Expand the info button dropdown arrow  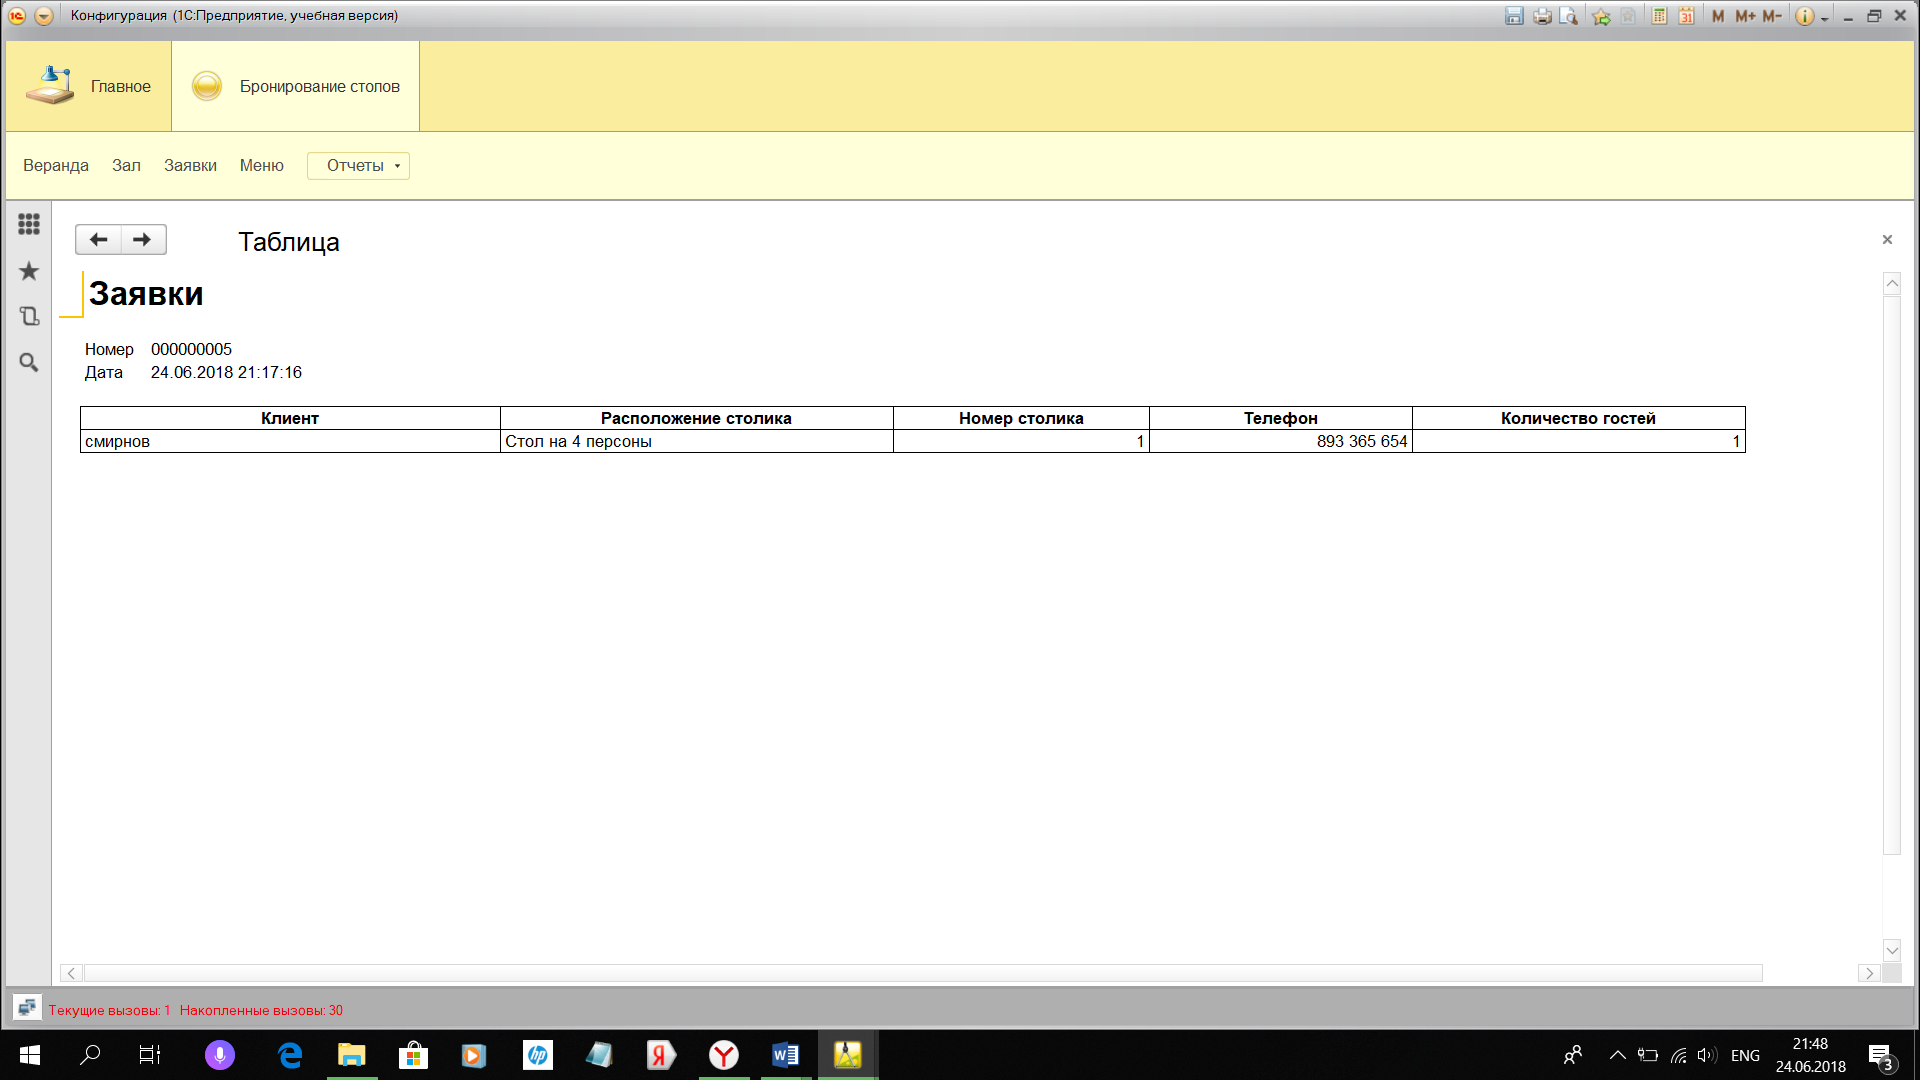coord(1825,18)
